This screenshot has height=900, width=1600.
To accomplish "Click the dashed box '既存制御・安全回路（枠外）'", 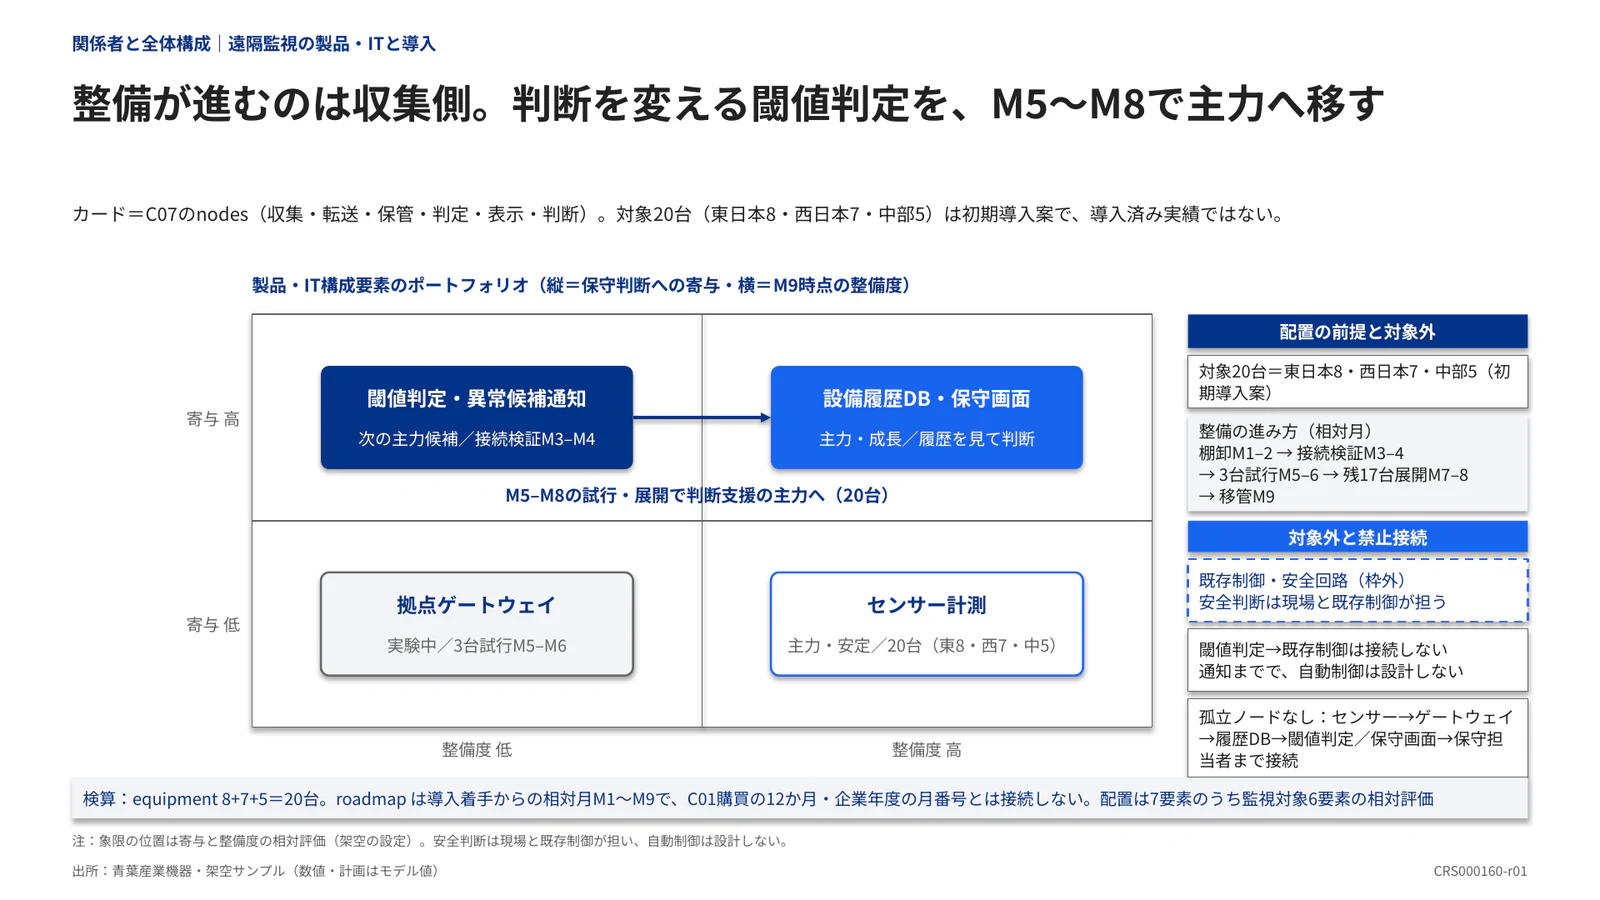I will tap(1358, 591).
